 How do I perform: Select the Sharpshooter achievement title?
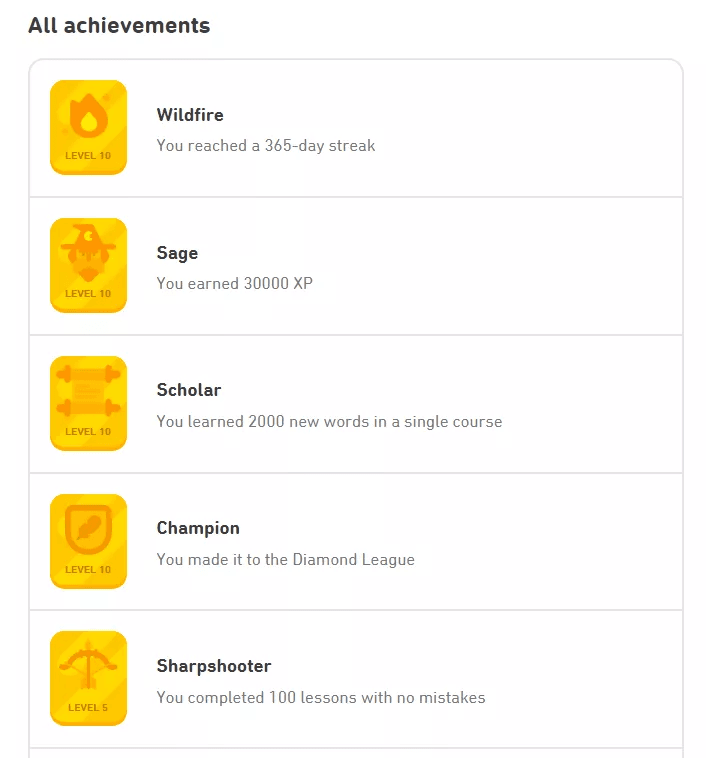click(x=214, y=666)
